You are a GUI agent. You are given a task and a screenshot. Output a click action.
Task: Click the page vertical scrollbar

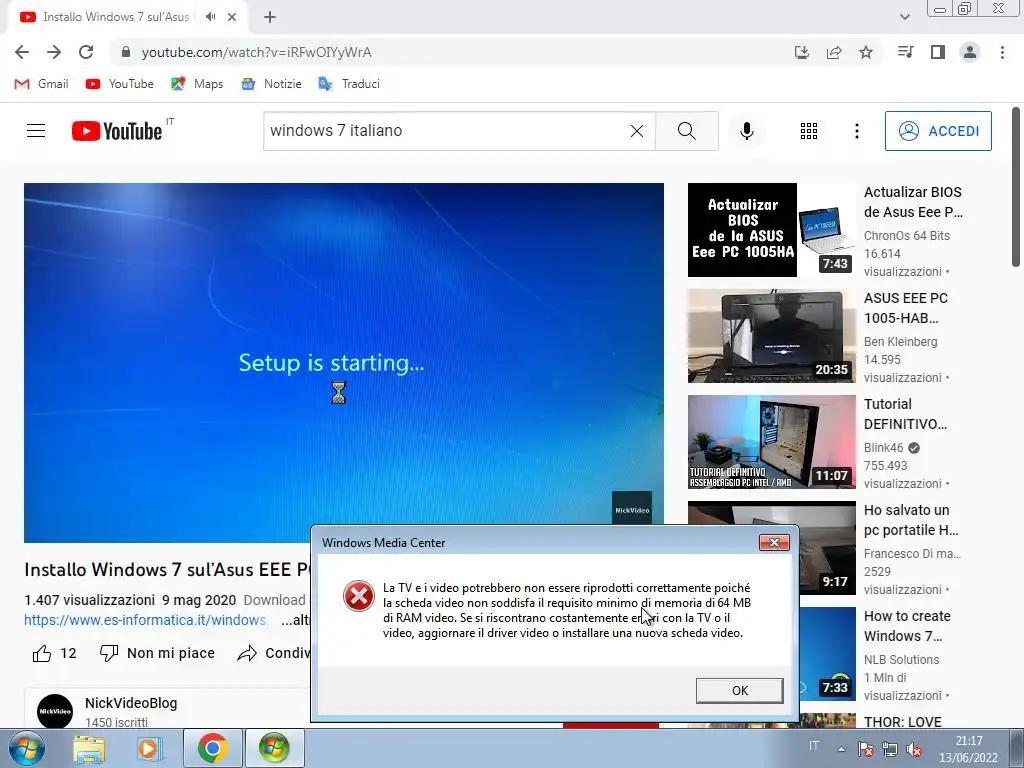click(x=1016, y=187)
